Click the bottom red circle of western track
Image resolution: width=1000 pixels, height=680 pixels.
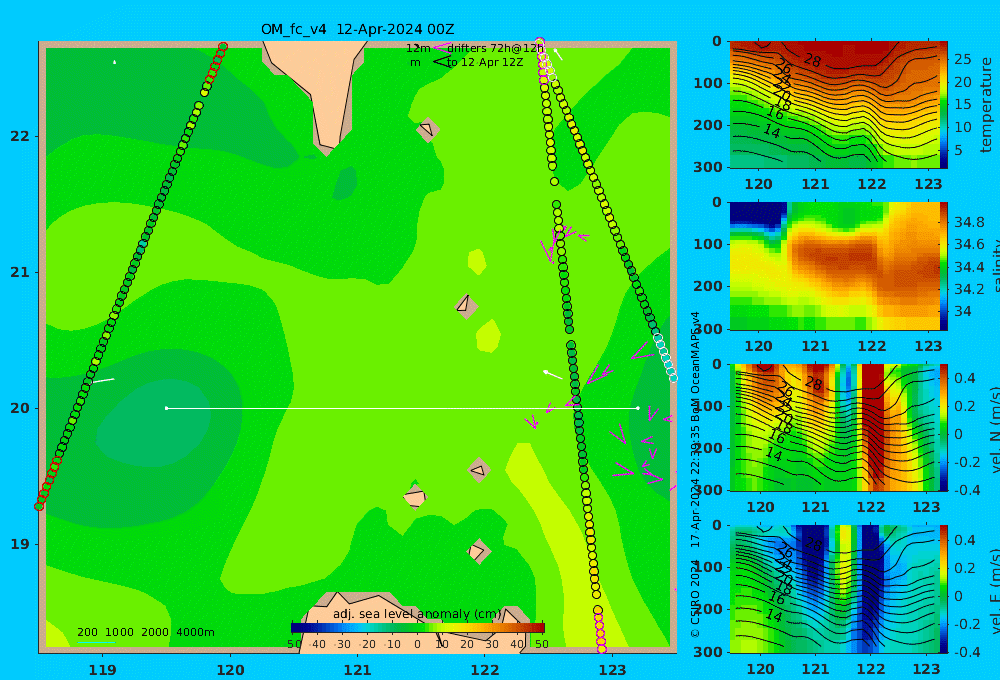coord(39,506)
